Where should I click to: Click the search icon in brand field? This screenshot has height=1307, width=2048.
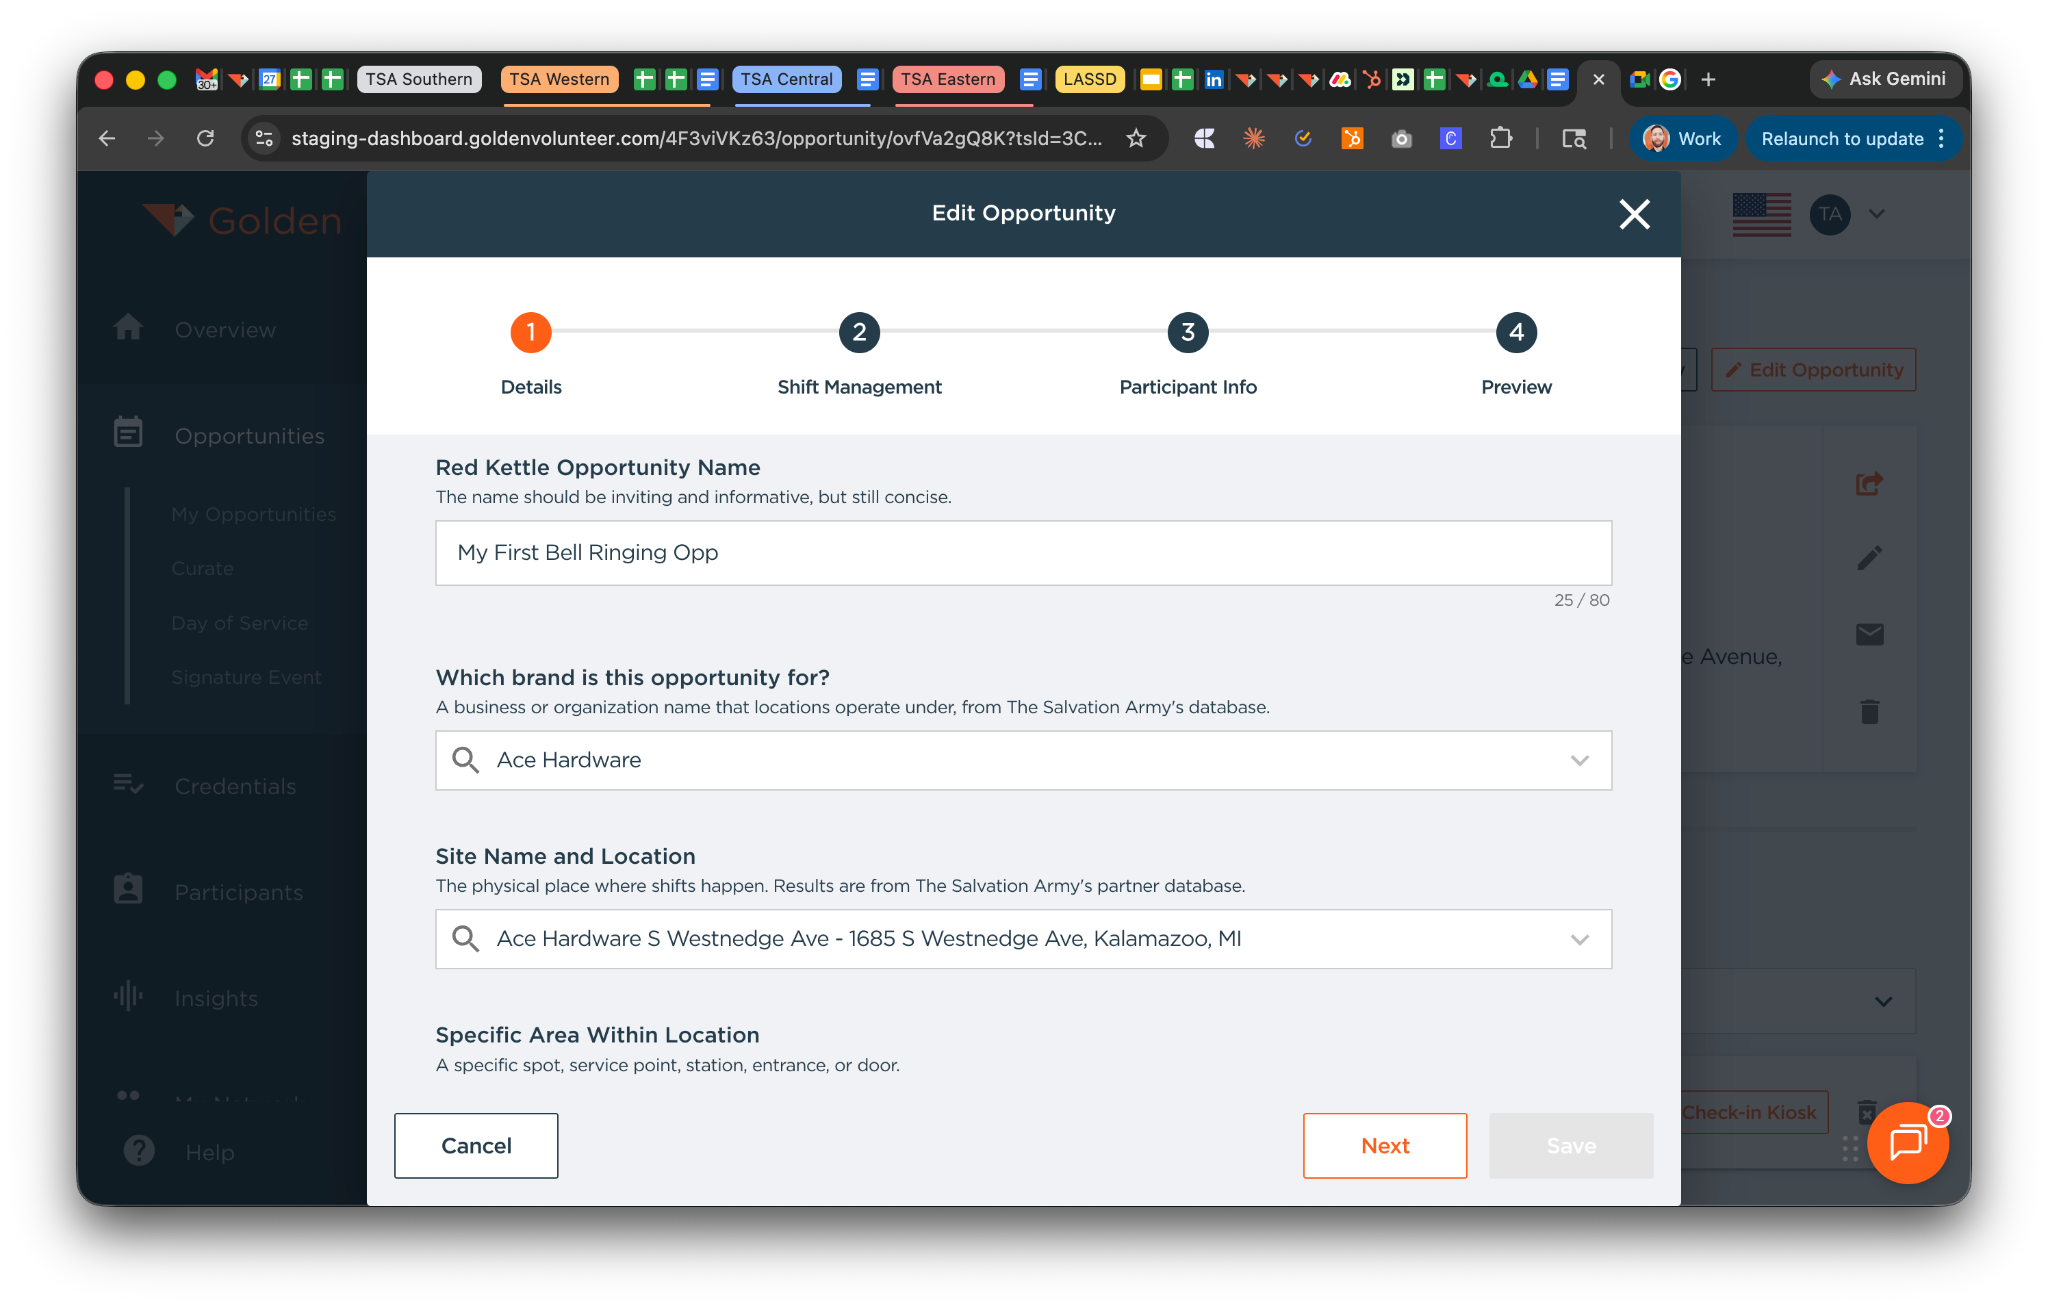pos(465,760)
